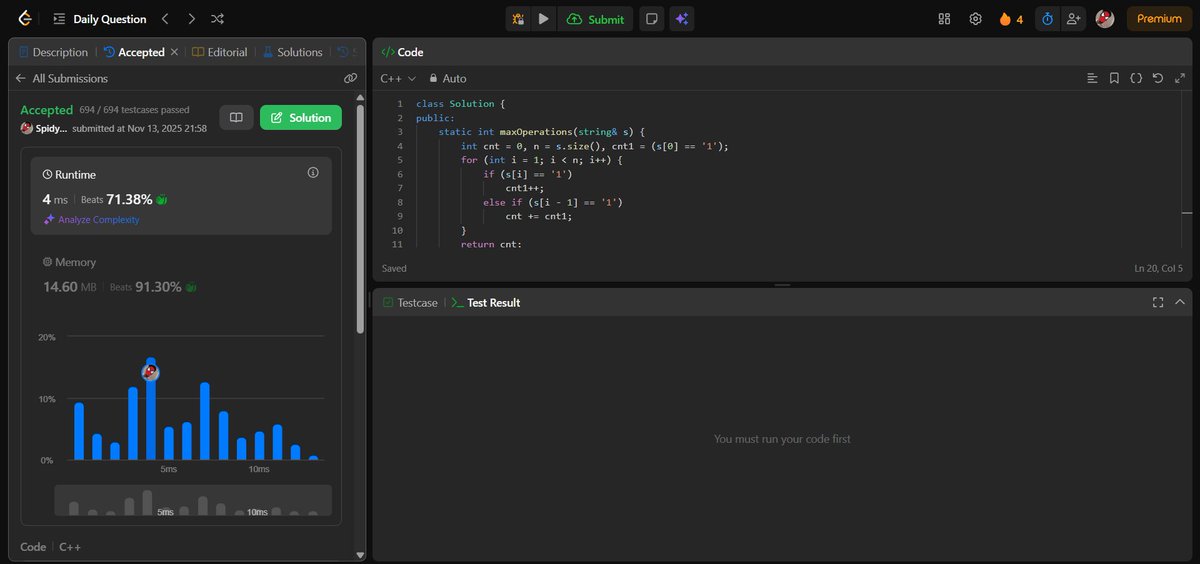Select the Code panel tab
Screen dimensions: 1200x564
pyautogui.click(x=402, y=52)
